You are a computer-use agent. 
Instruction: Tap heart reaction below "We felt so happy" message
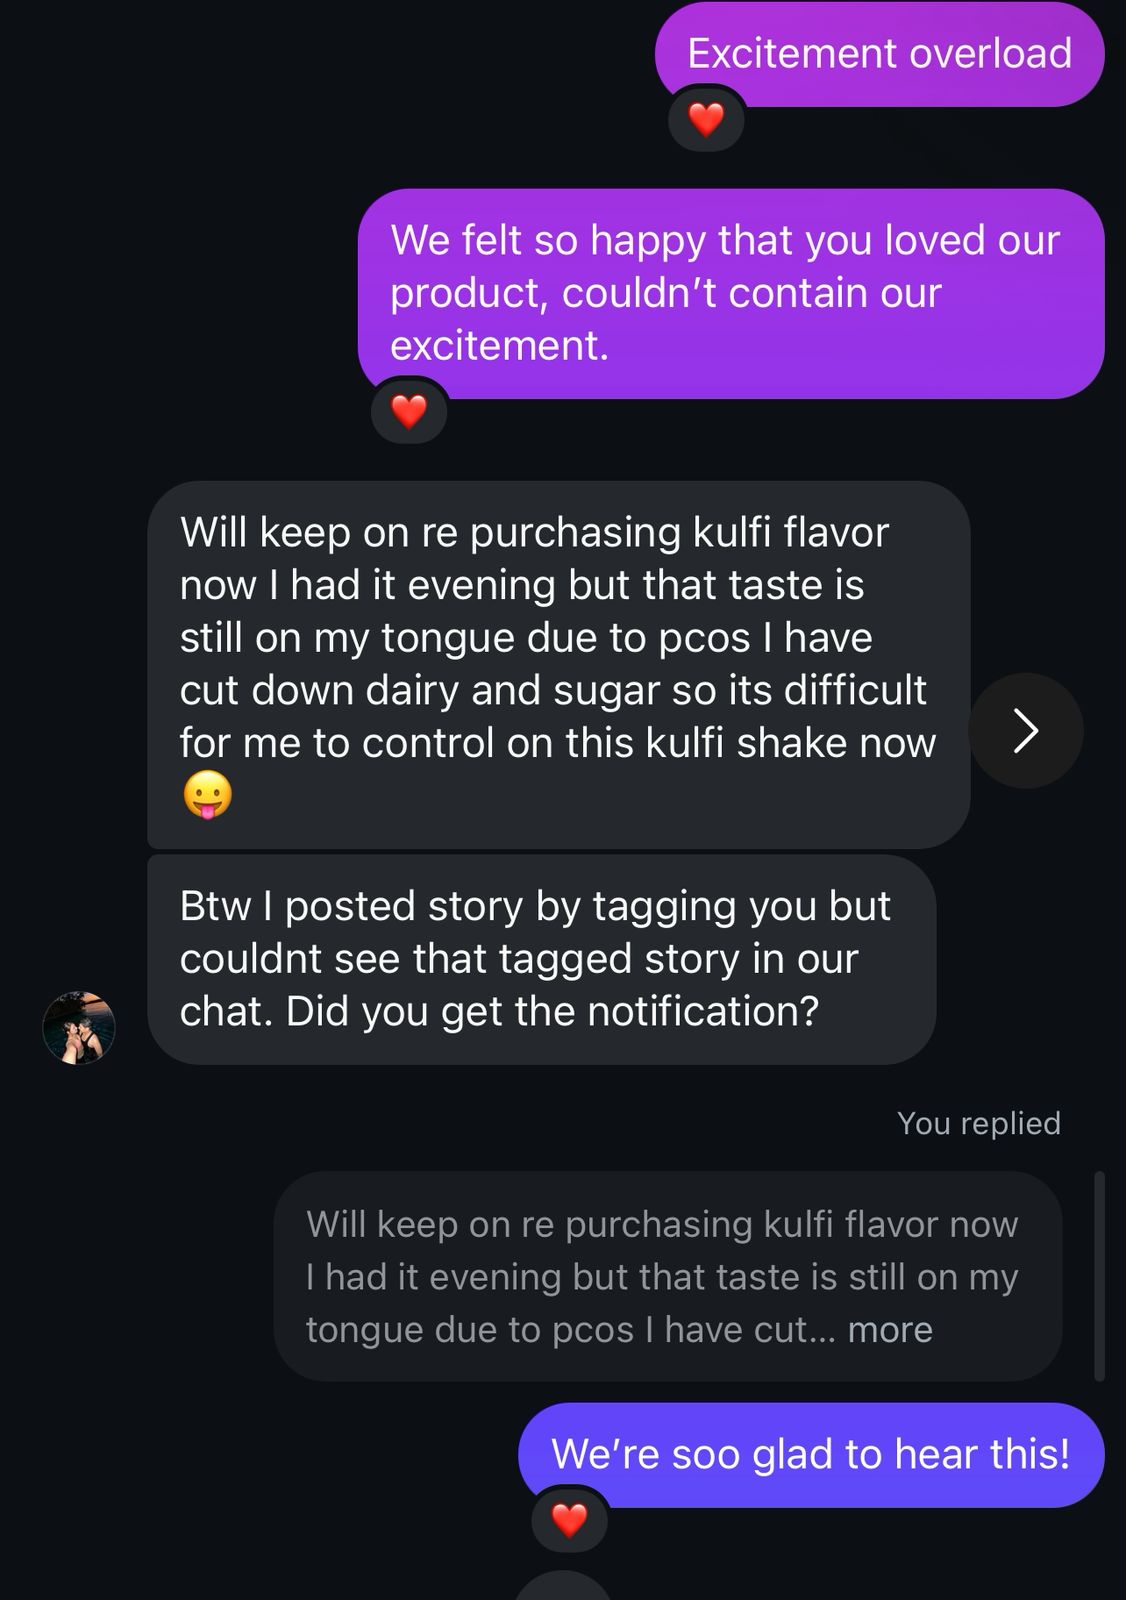pos(408,411)
